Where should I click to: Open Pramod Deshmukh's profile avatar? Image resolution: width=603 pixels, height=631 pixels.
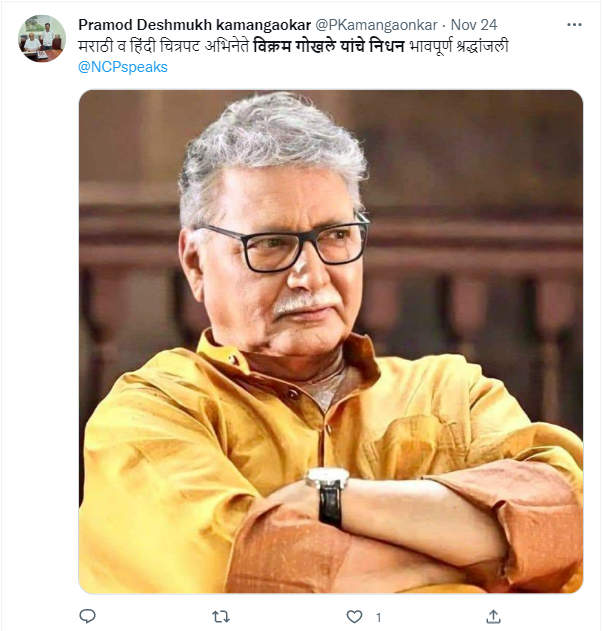click(x=42, y=38)
